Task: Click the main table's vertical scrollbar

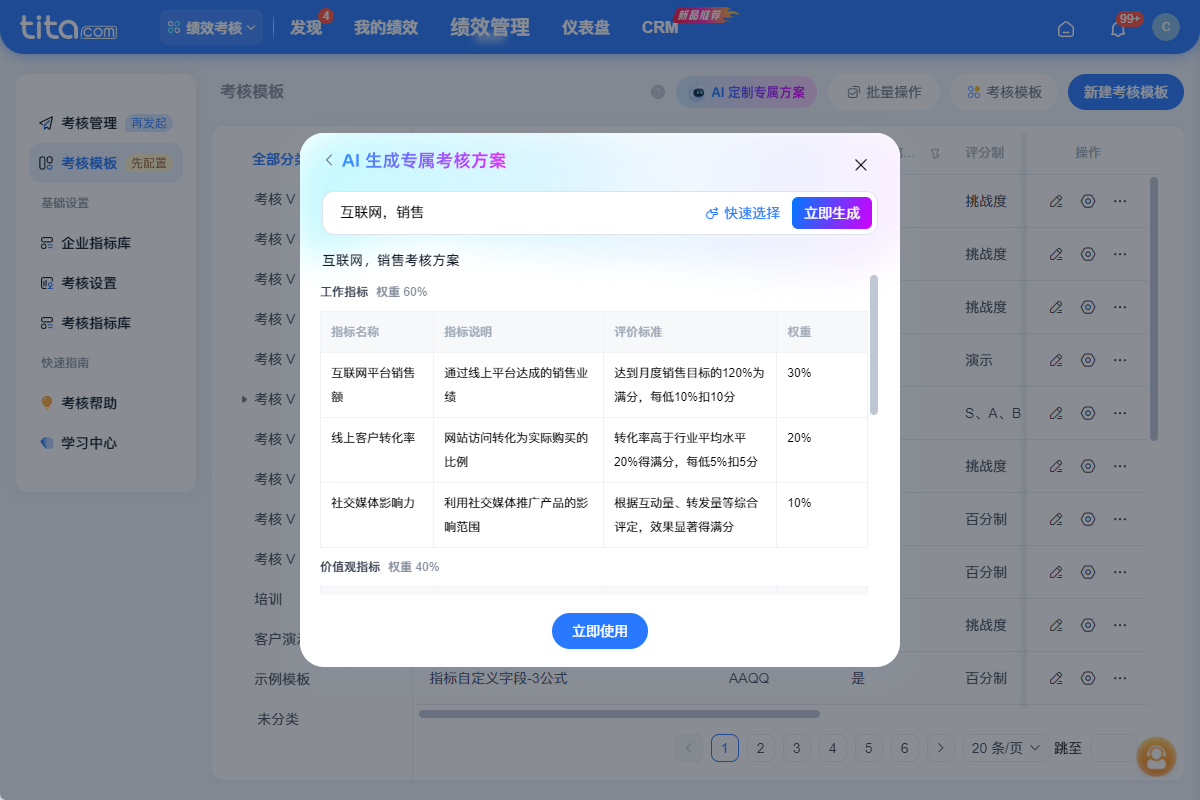Action: click(x=1154, y=310)
